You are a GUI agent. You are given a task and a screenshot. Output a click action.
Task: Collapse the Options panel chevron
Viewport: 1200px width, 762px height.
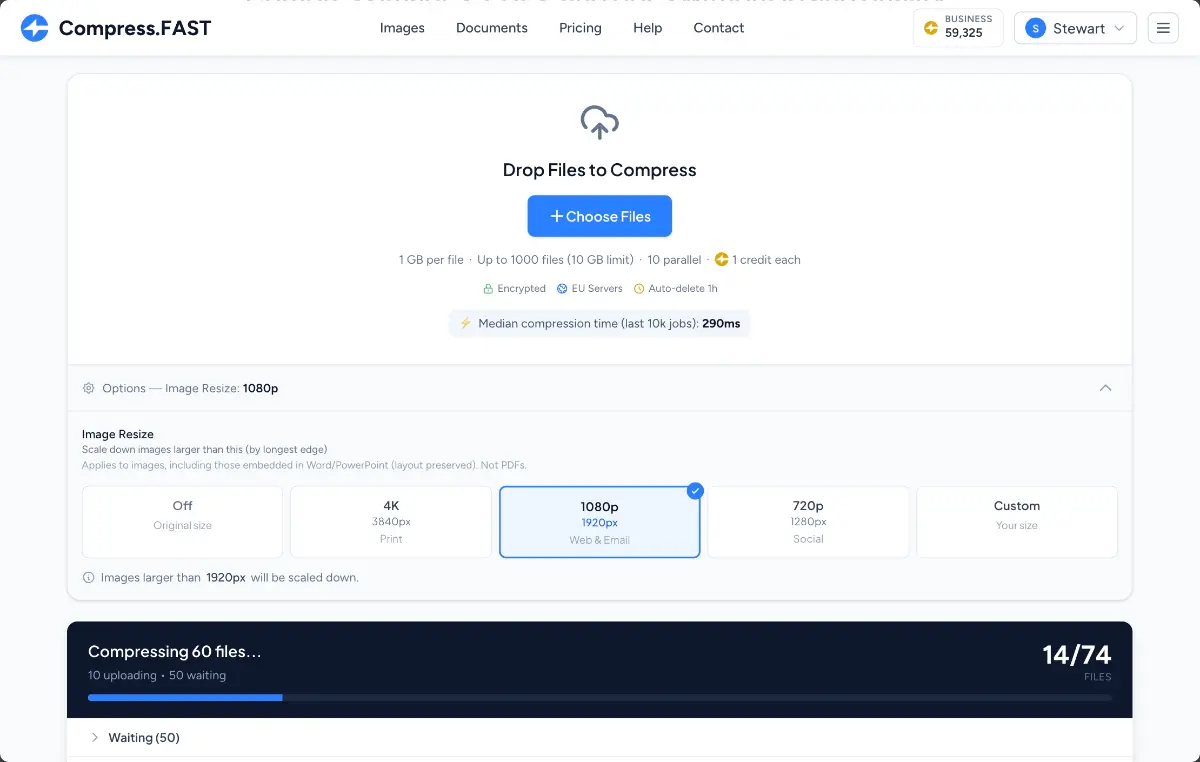click(1106, 388)
